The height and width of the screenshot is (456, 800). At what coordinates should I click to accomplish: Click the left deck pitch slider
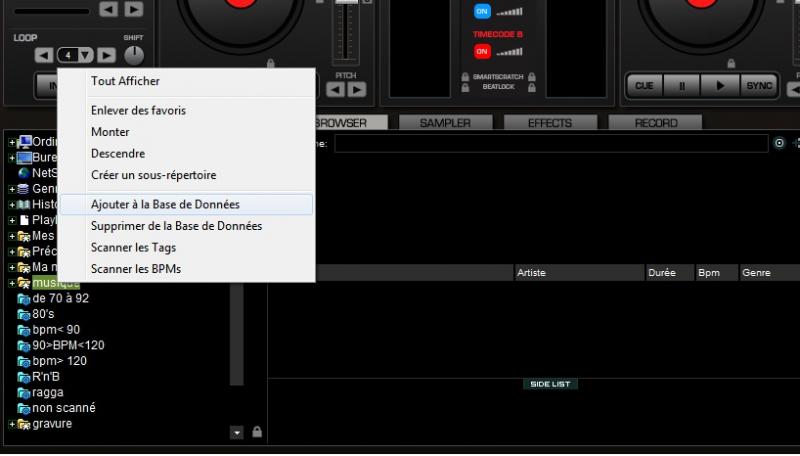[346, 31]
